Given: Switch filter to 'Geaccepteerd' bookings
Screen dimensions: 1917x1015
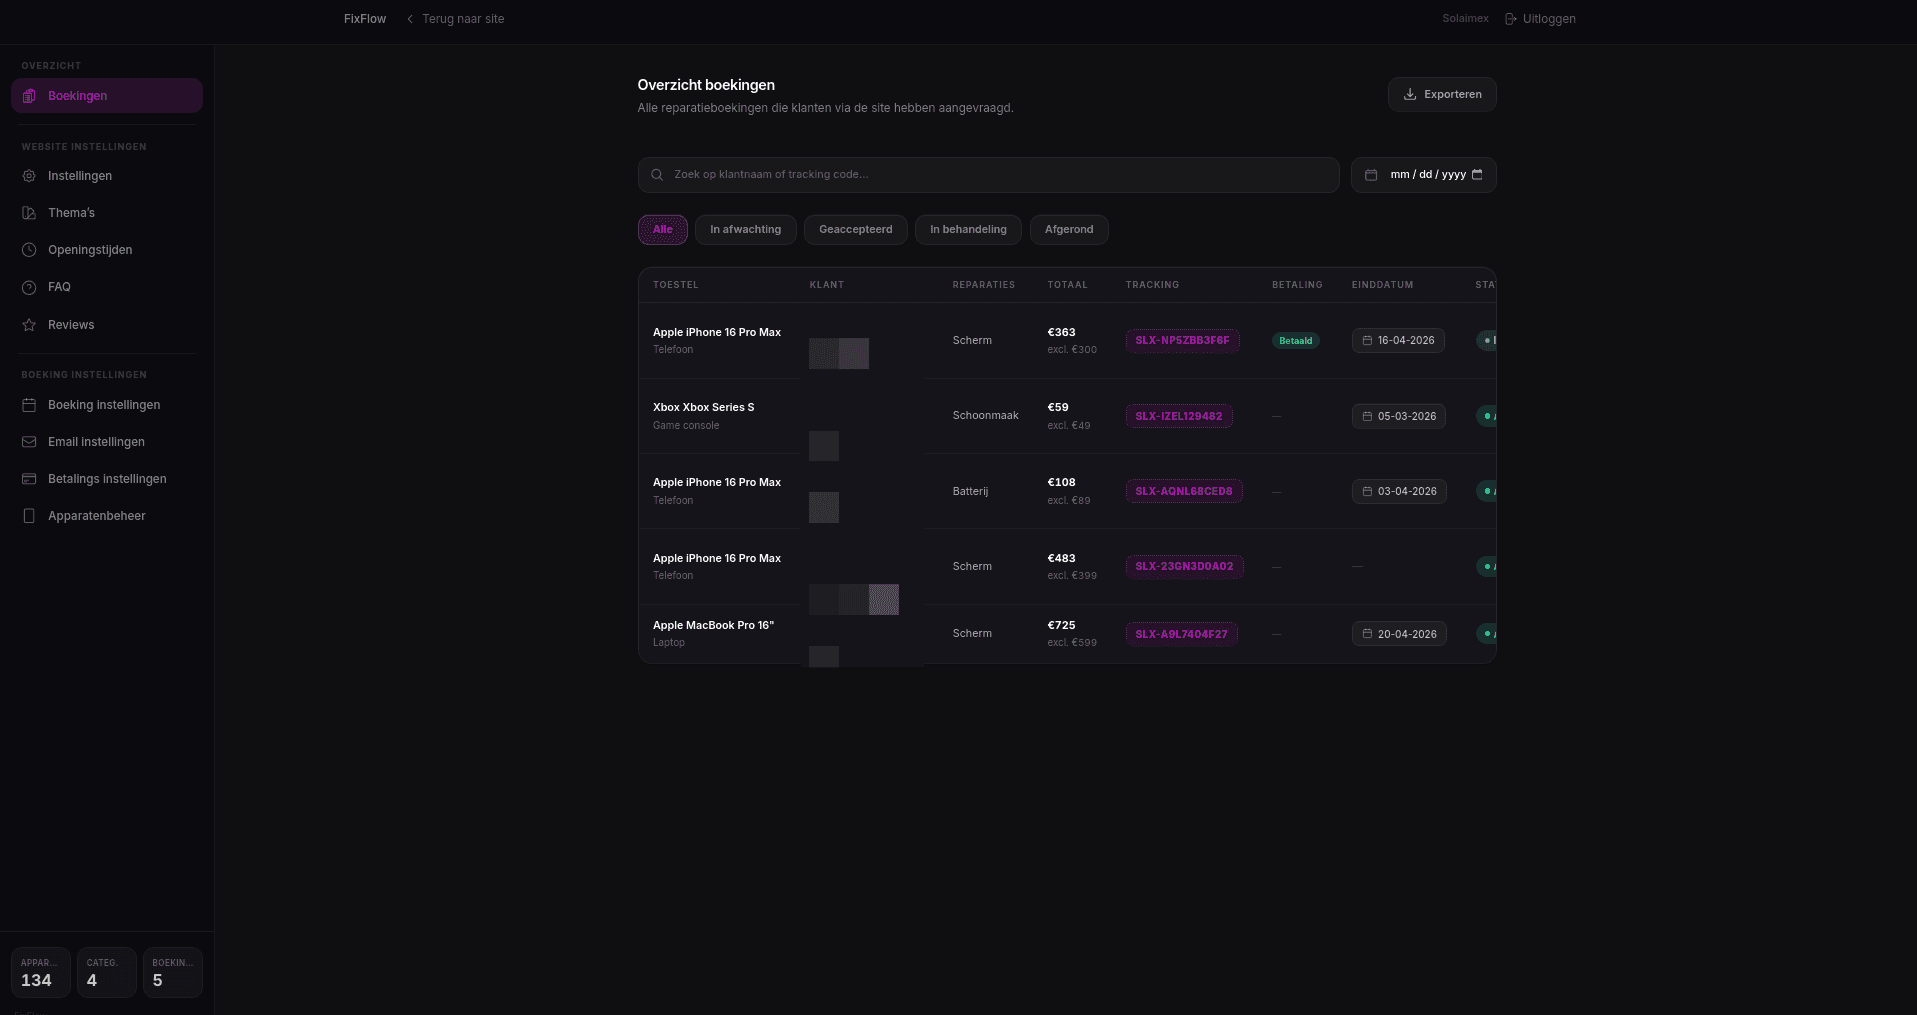Looking at the screenshot, I should [855, 229].
